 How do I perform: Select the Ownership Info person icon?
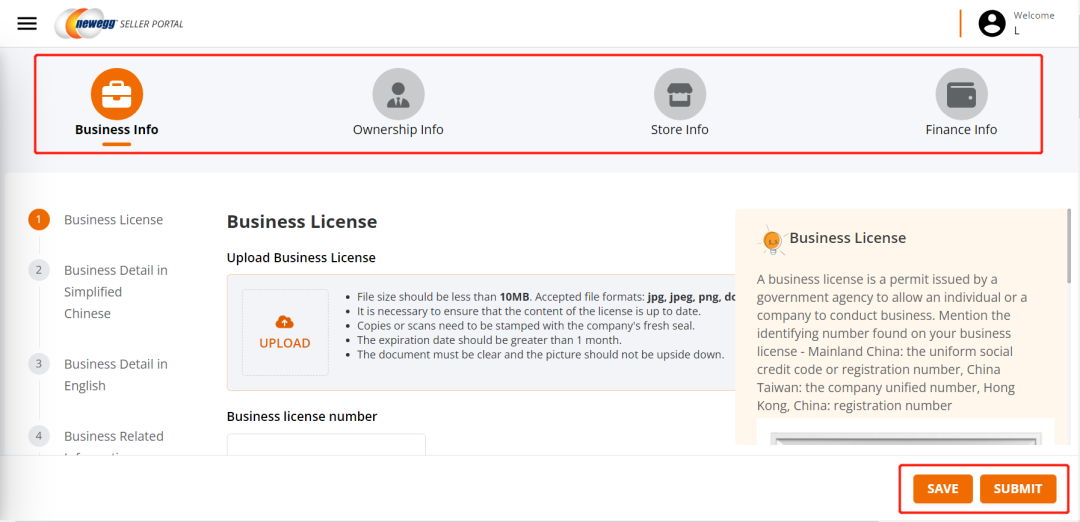pos(398,94)
